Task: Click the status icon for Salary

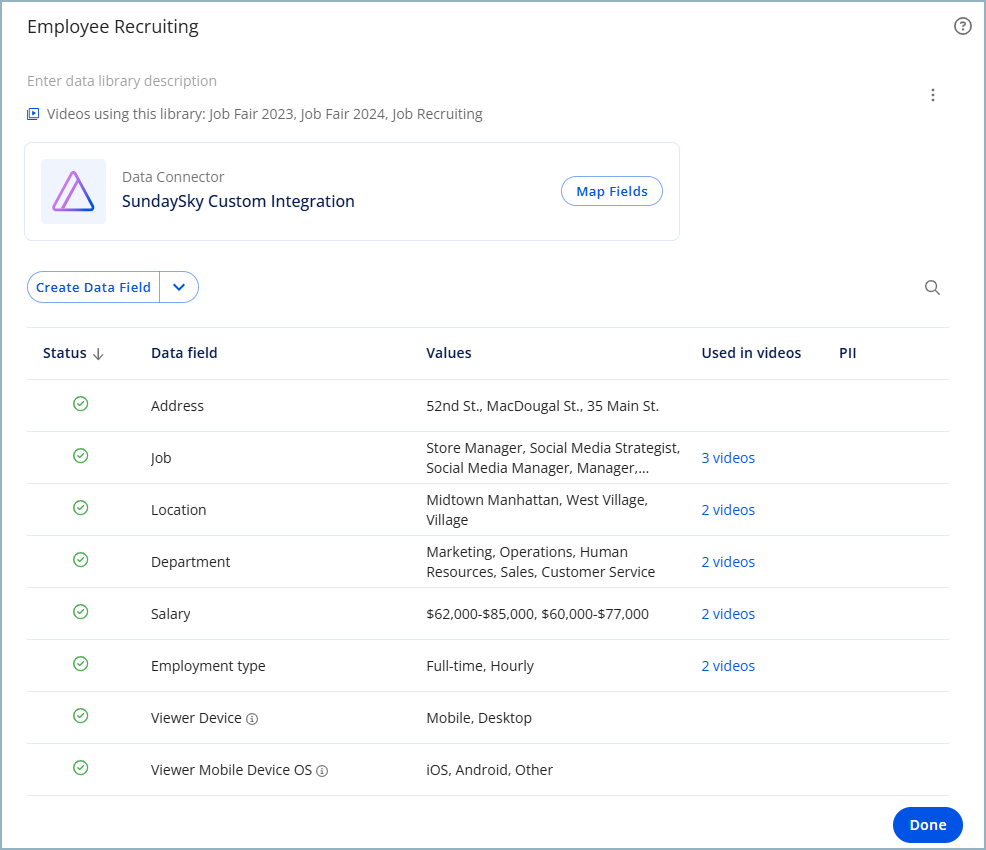Action: [x=80, y=612]
